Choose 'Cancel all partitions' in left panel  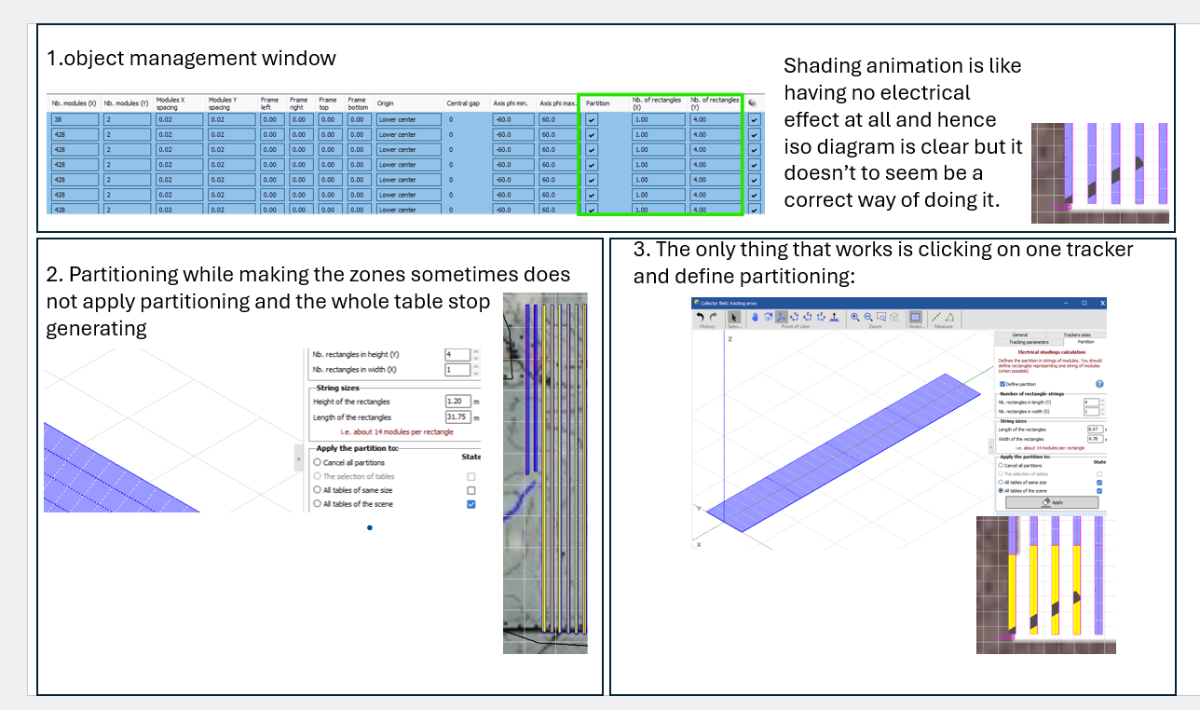click(318, 463)
